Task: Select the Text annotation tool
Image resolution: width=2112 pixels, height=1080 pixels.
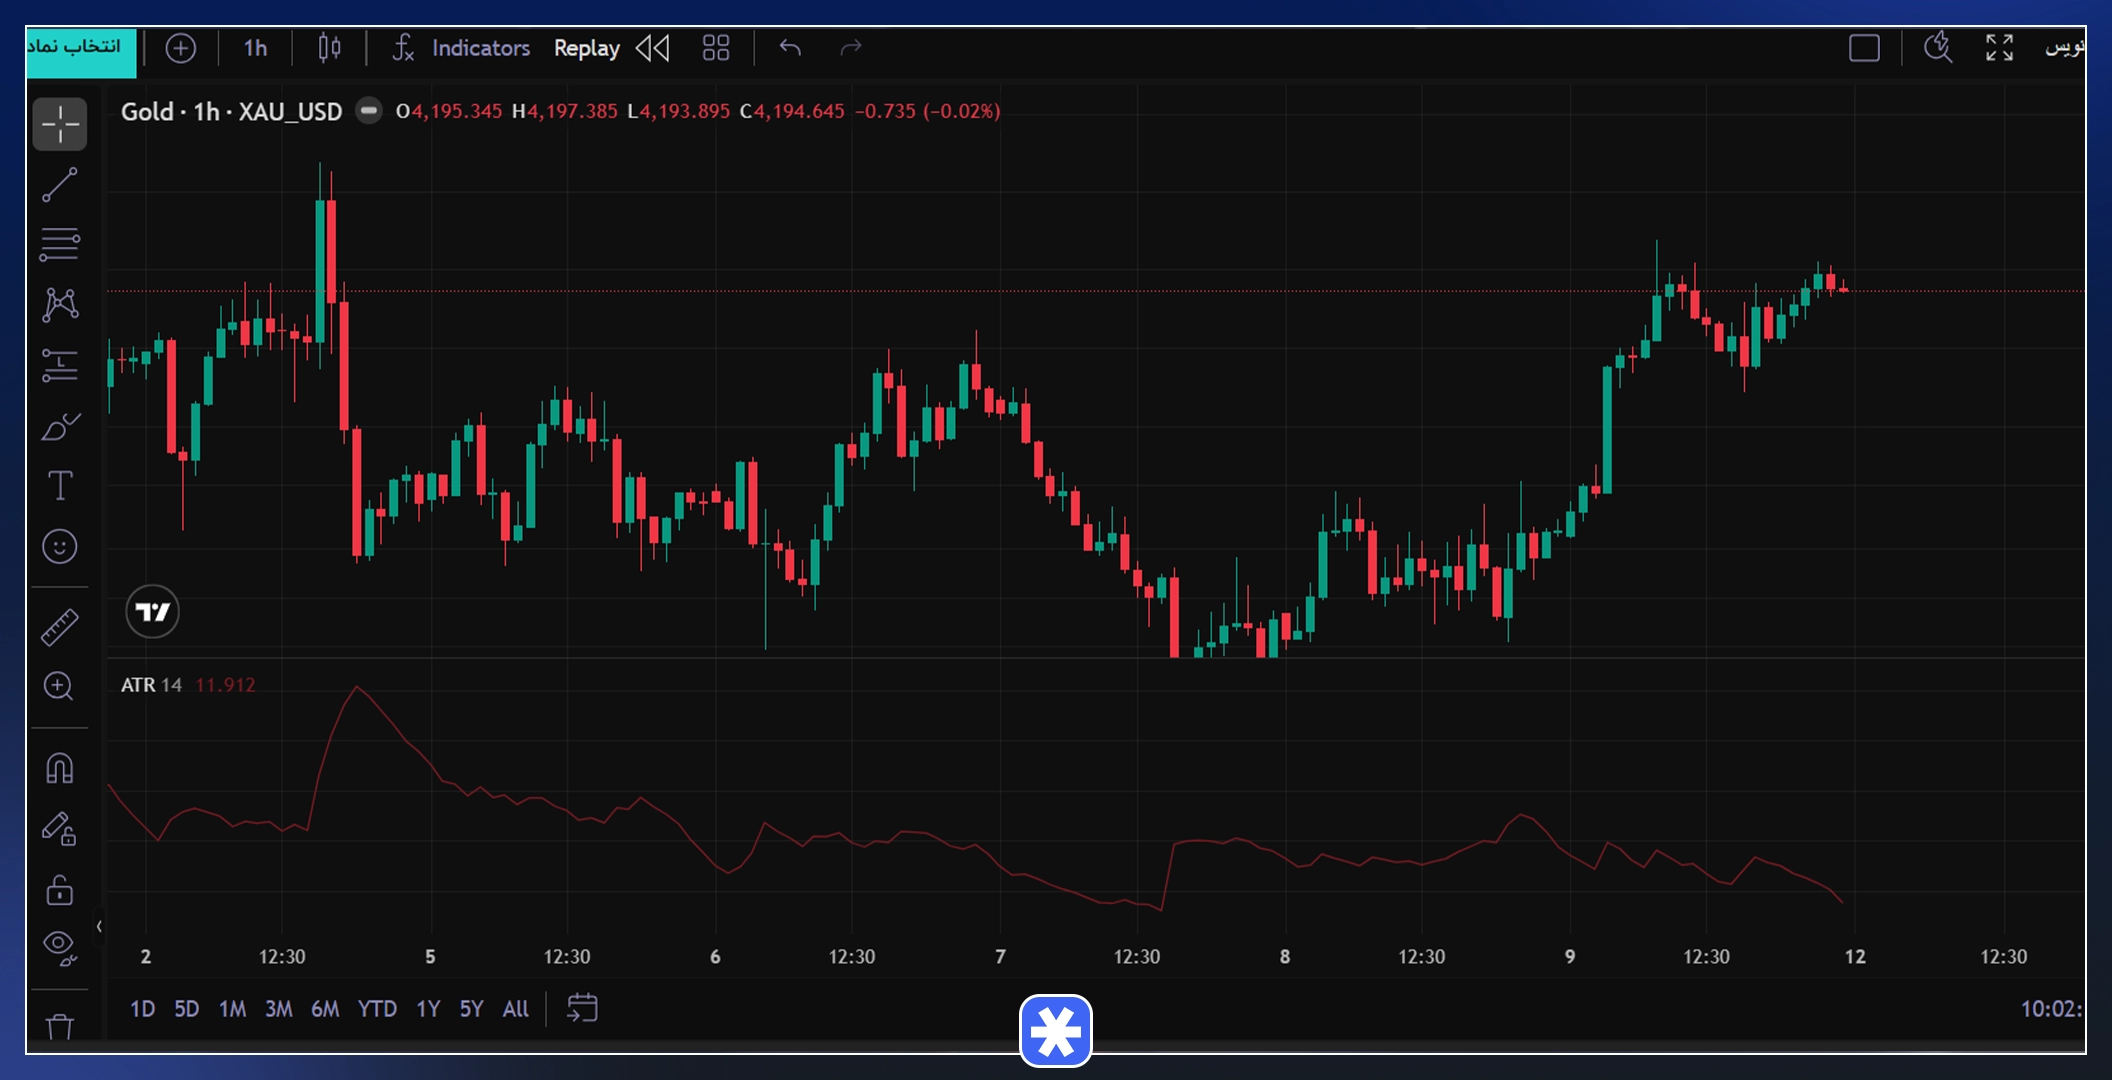Action: 60,486
